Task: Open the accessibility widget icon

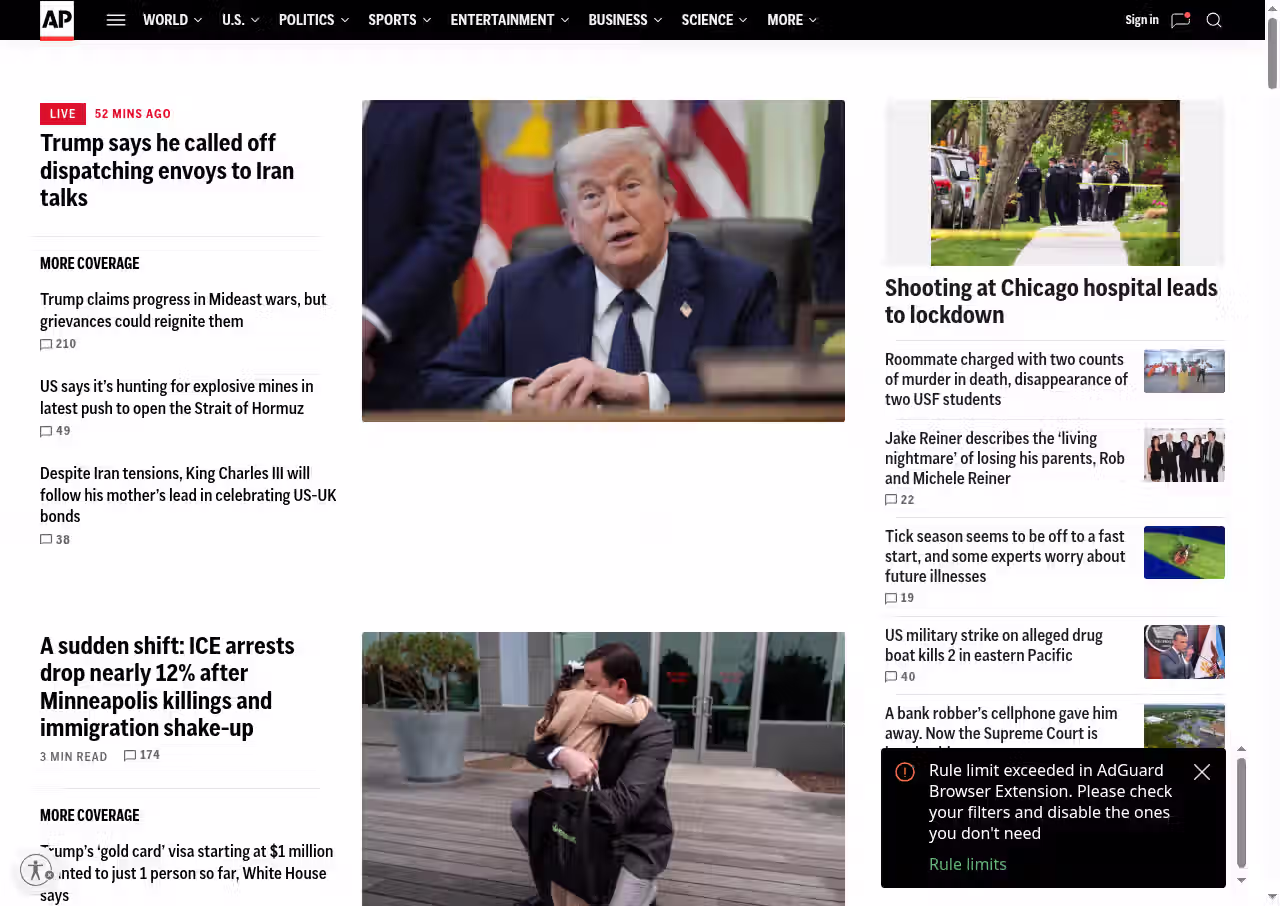Action: (36, 870)
